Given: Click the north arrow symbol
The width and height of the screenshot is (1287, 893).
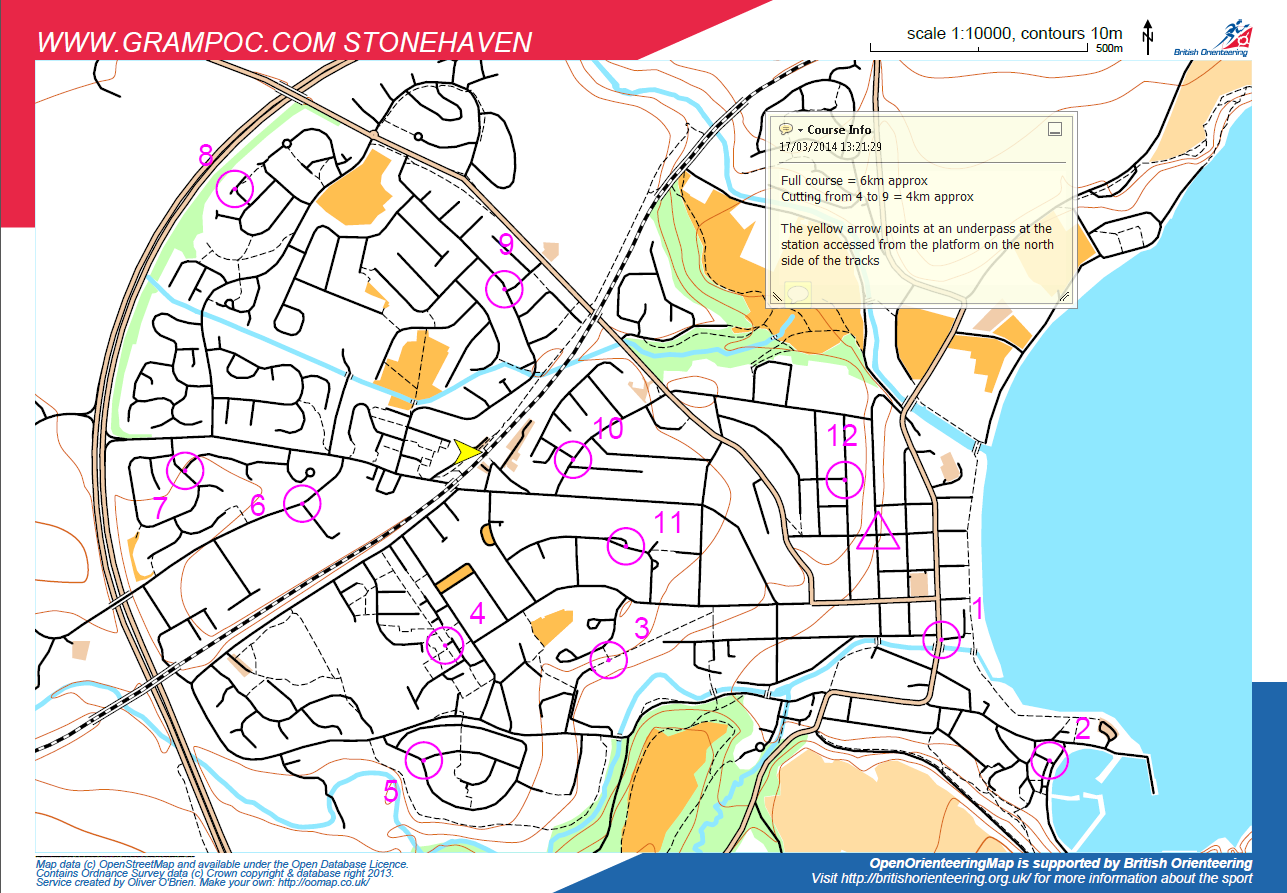Looking at the screenshot, I should tap(1148, 35).
